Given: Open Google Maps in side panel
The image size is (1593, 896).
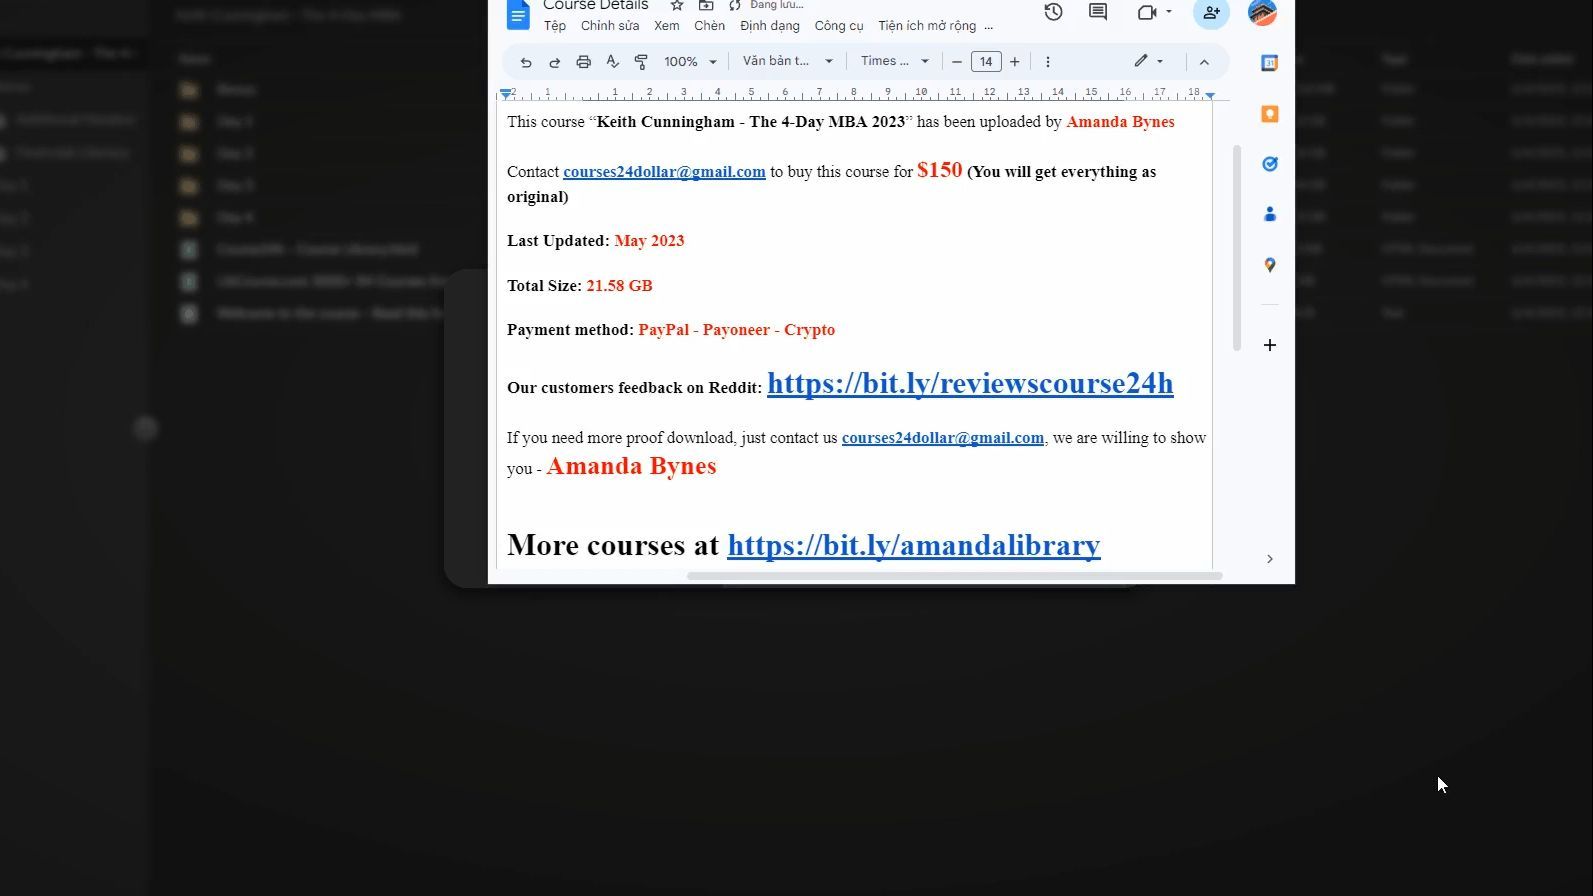Looking at the screenshot, I should click(1270, 265).
